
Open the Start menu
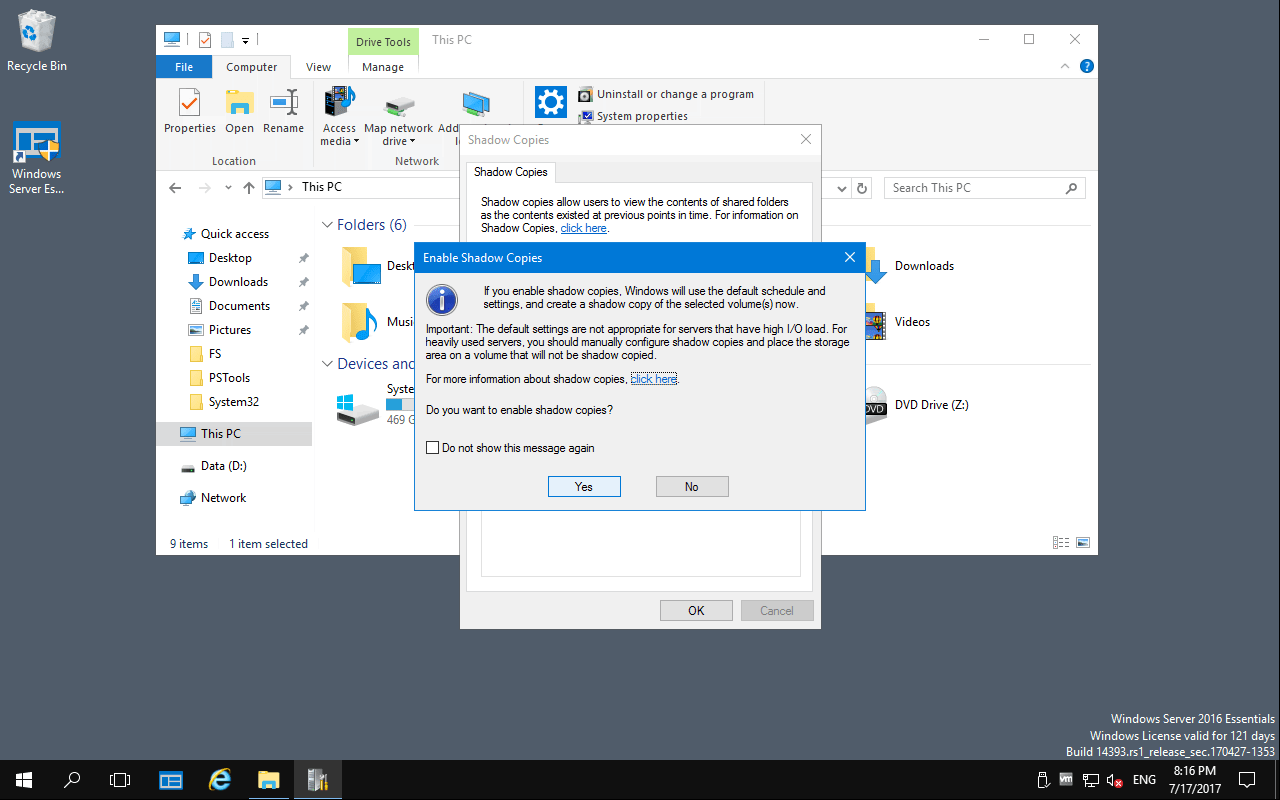point(24,780)
